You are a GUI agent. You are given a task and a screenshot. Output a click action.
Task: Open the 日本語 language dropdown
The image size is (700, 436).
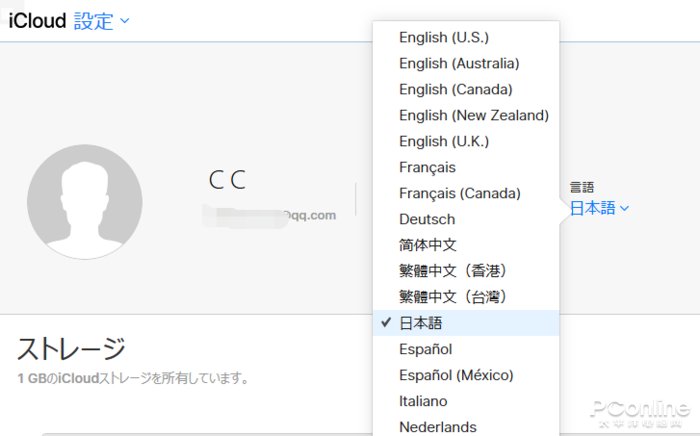point(599,208)
